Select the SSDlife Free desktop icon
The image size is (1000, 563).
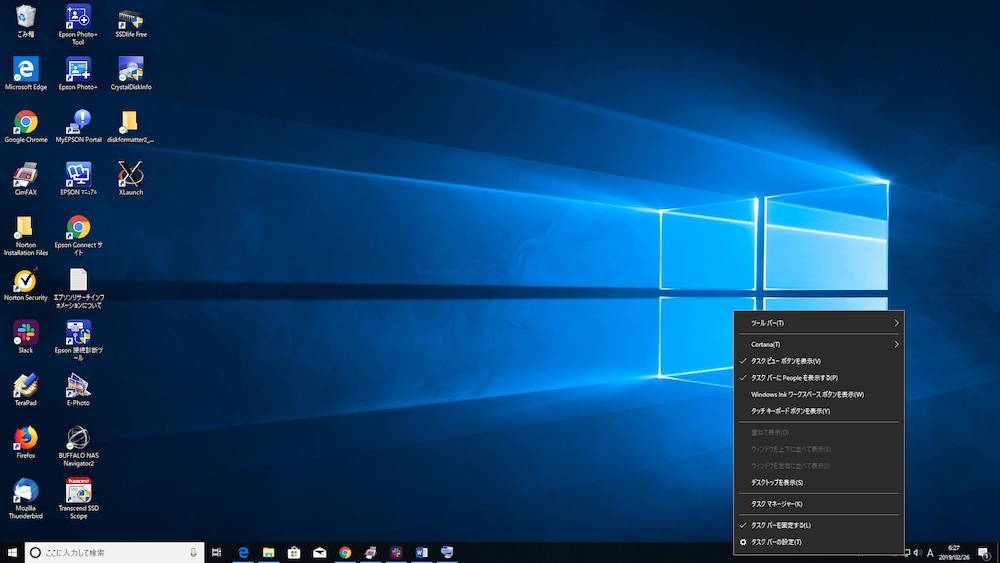tap(131, 22)
